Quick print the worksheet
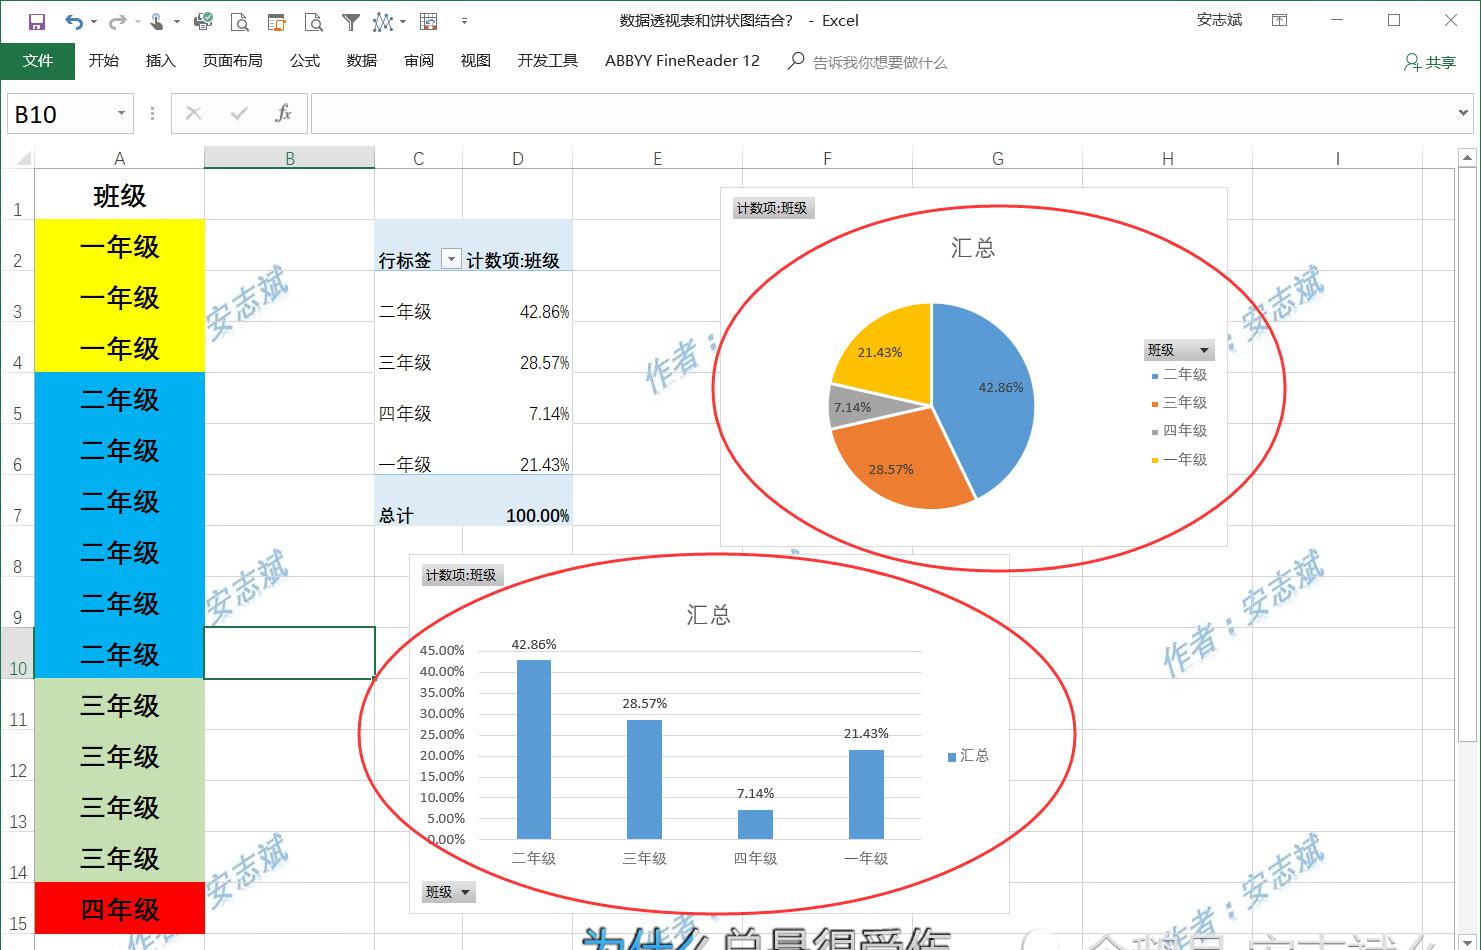This screenshot has height=950, width=1481. (203, 20)
